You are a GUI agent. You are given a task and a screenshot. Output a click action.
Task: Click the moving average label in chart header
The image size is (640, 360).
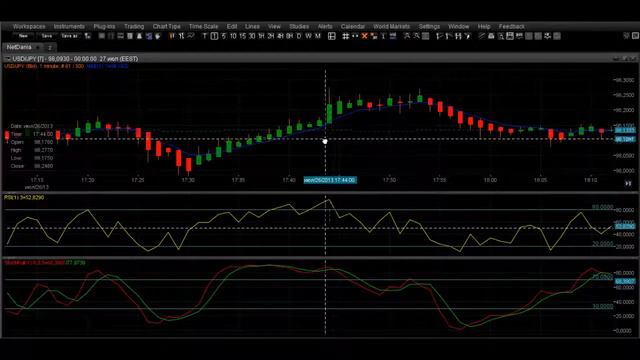point(107,66)
